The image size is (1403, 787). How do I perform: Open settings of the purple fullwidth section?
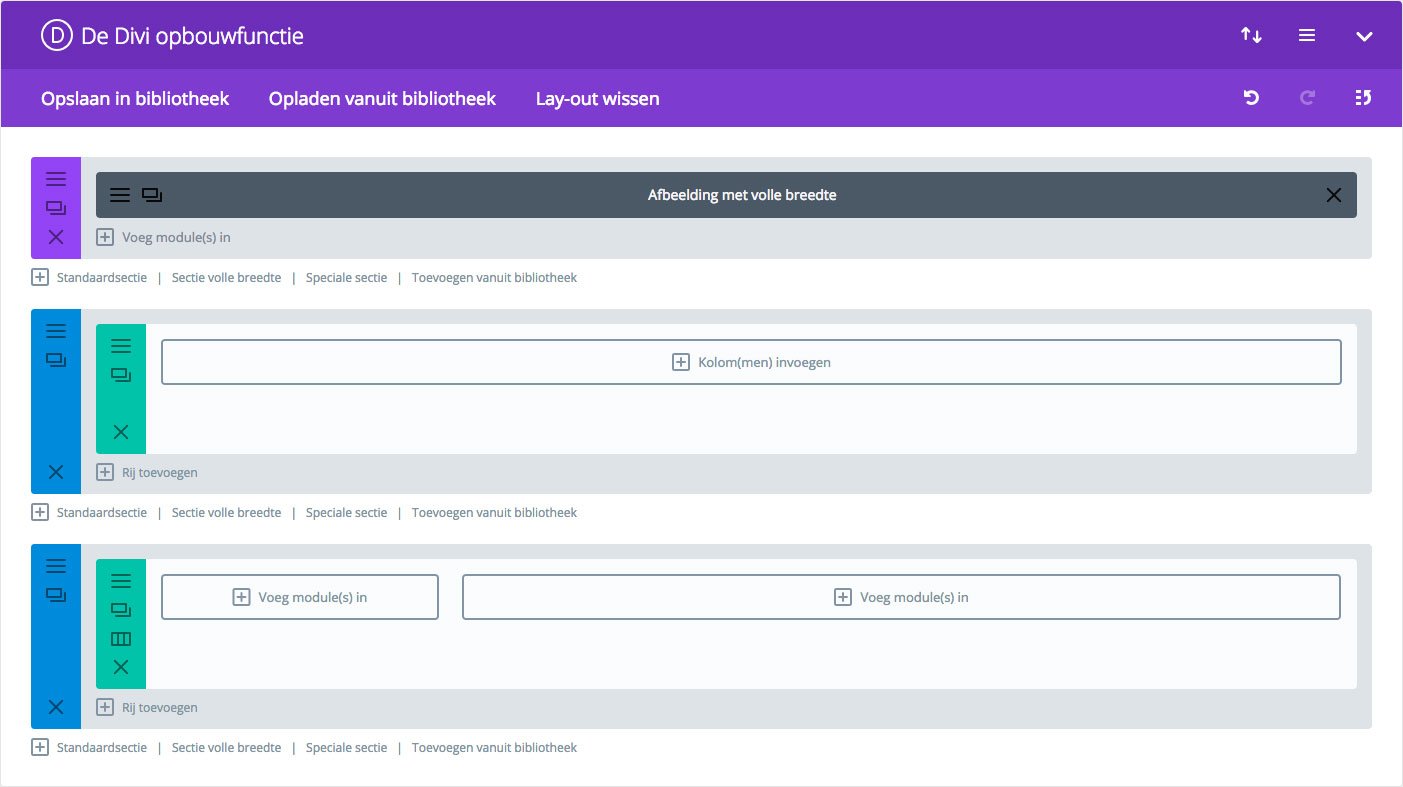(56, 179)
